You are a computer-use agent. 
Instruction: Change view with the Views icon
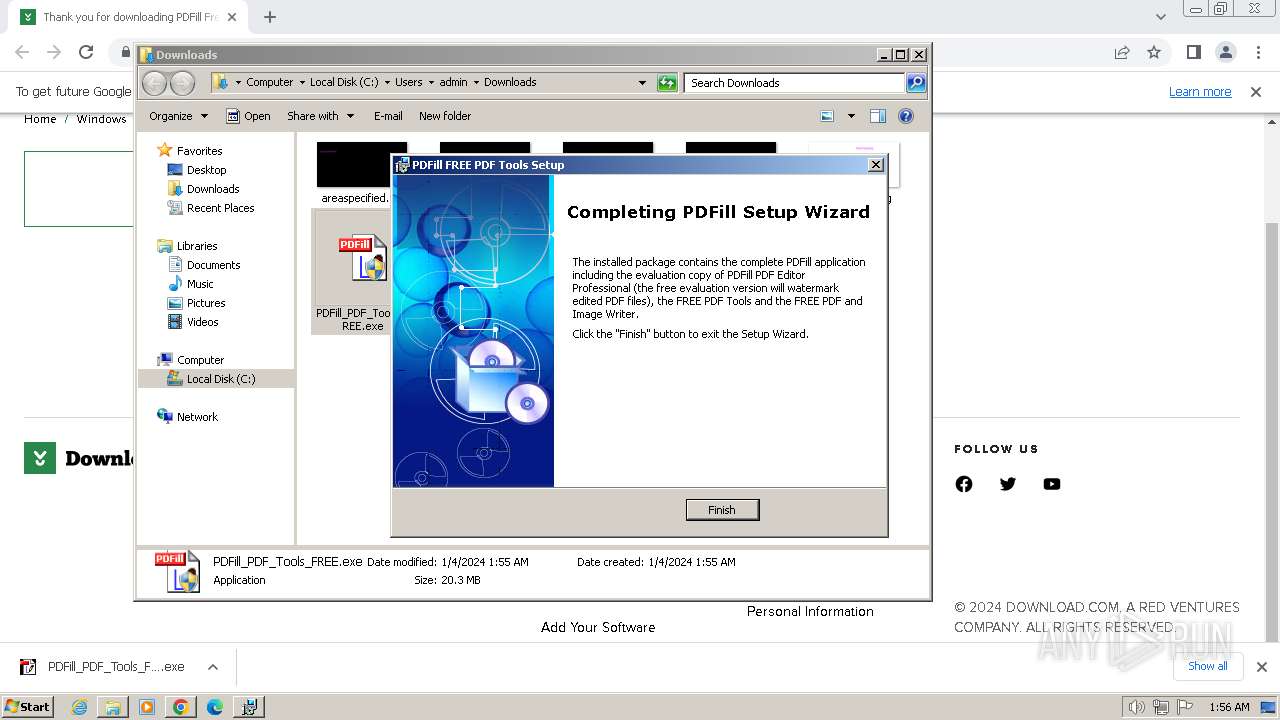[x=827, y=116]
